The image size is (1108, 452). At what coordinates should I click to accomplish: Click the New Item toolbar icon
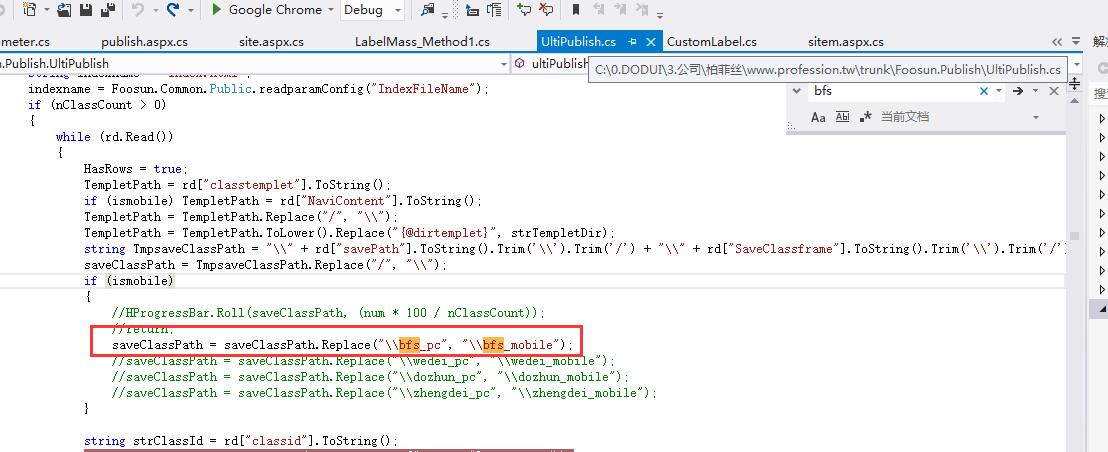pos(29,9)
